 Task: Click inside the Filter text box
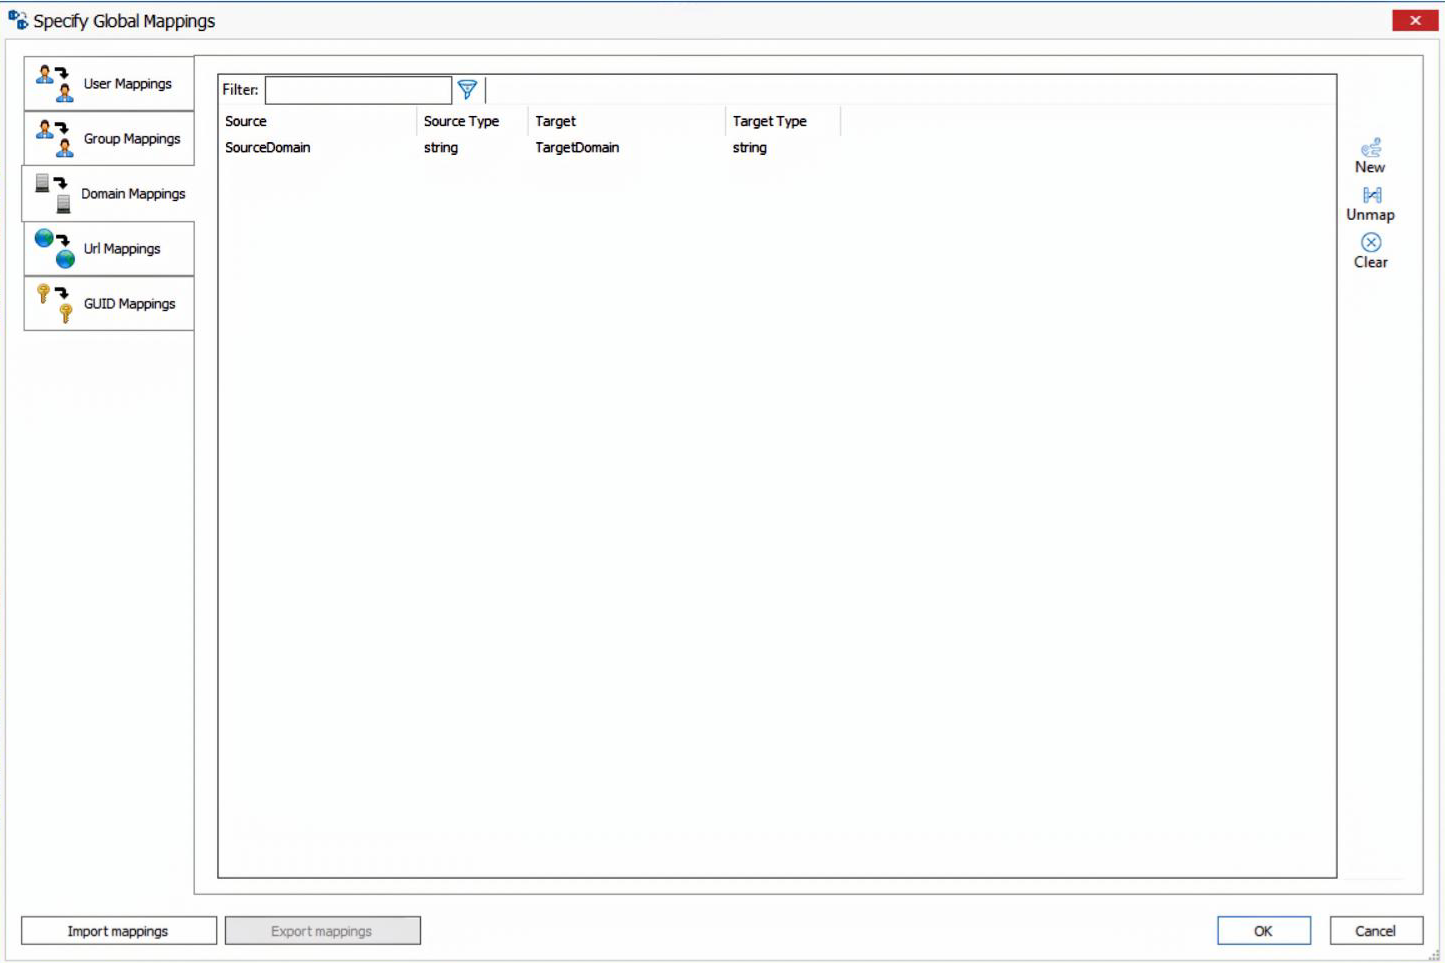[x=357, y=89]
